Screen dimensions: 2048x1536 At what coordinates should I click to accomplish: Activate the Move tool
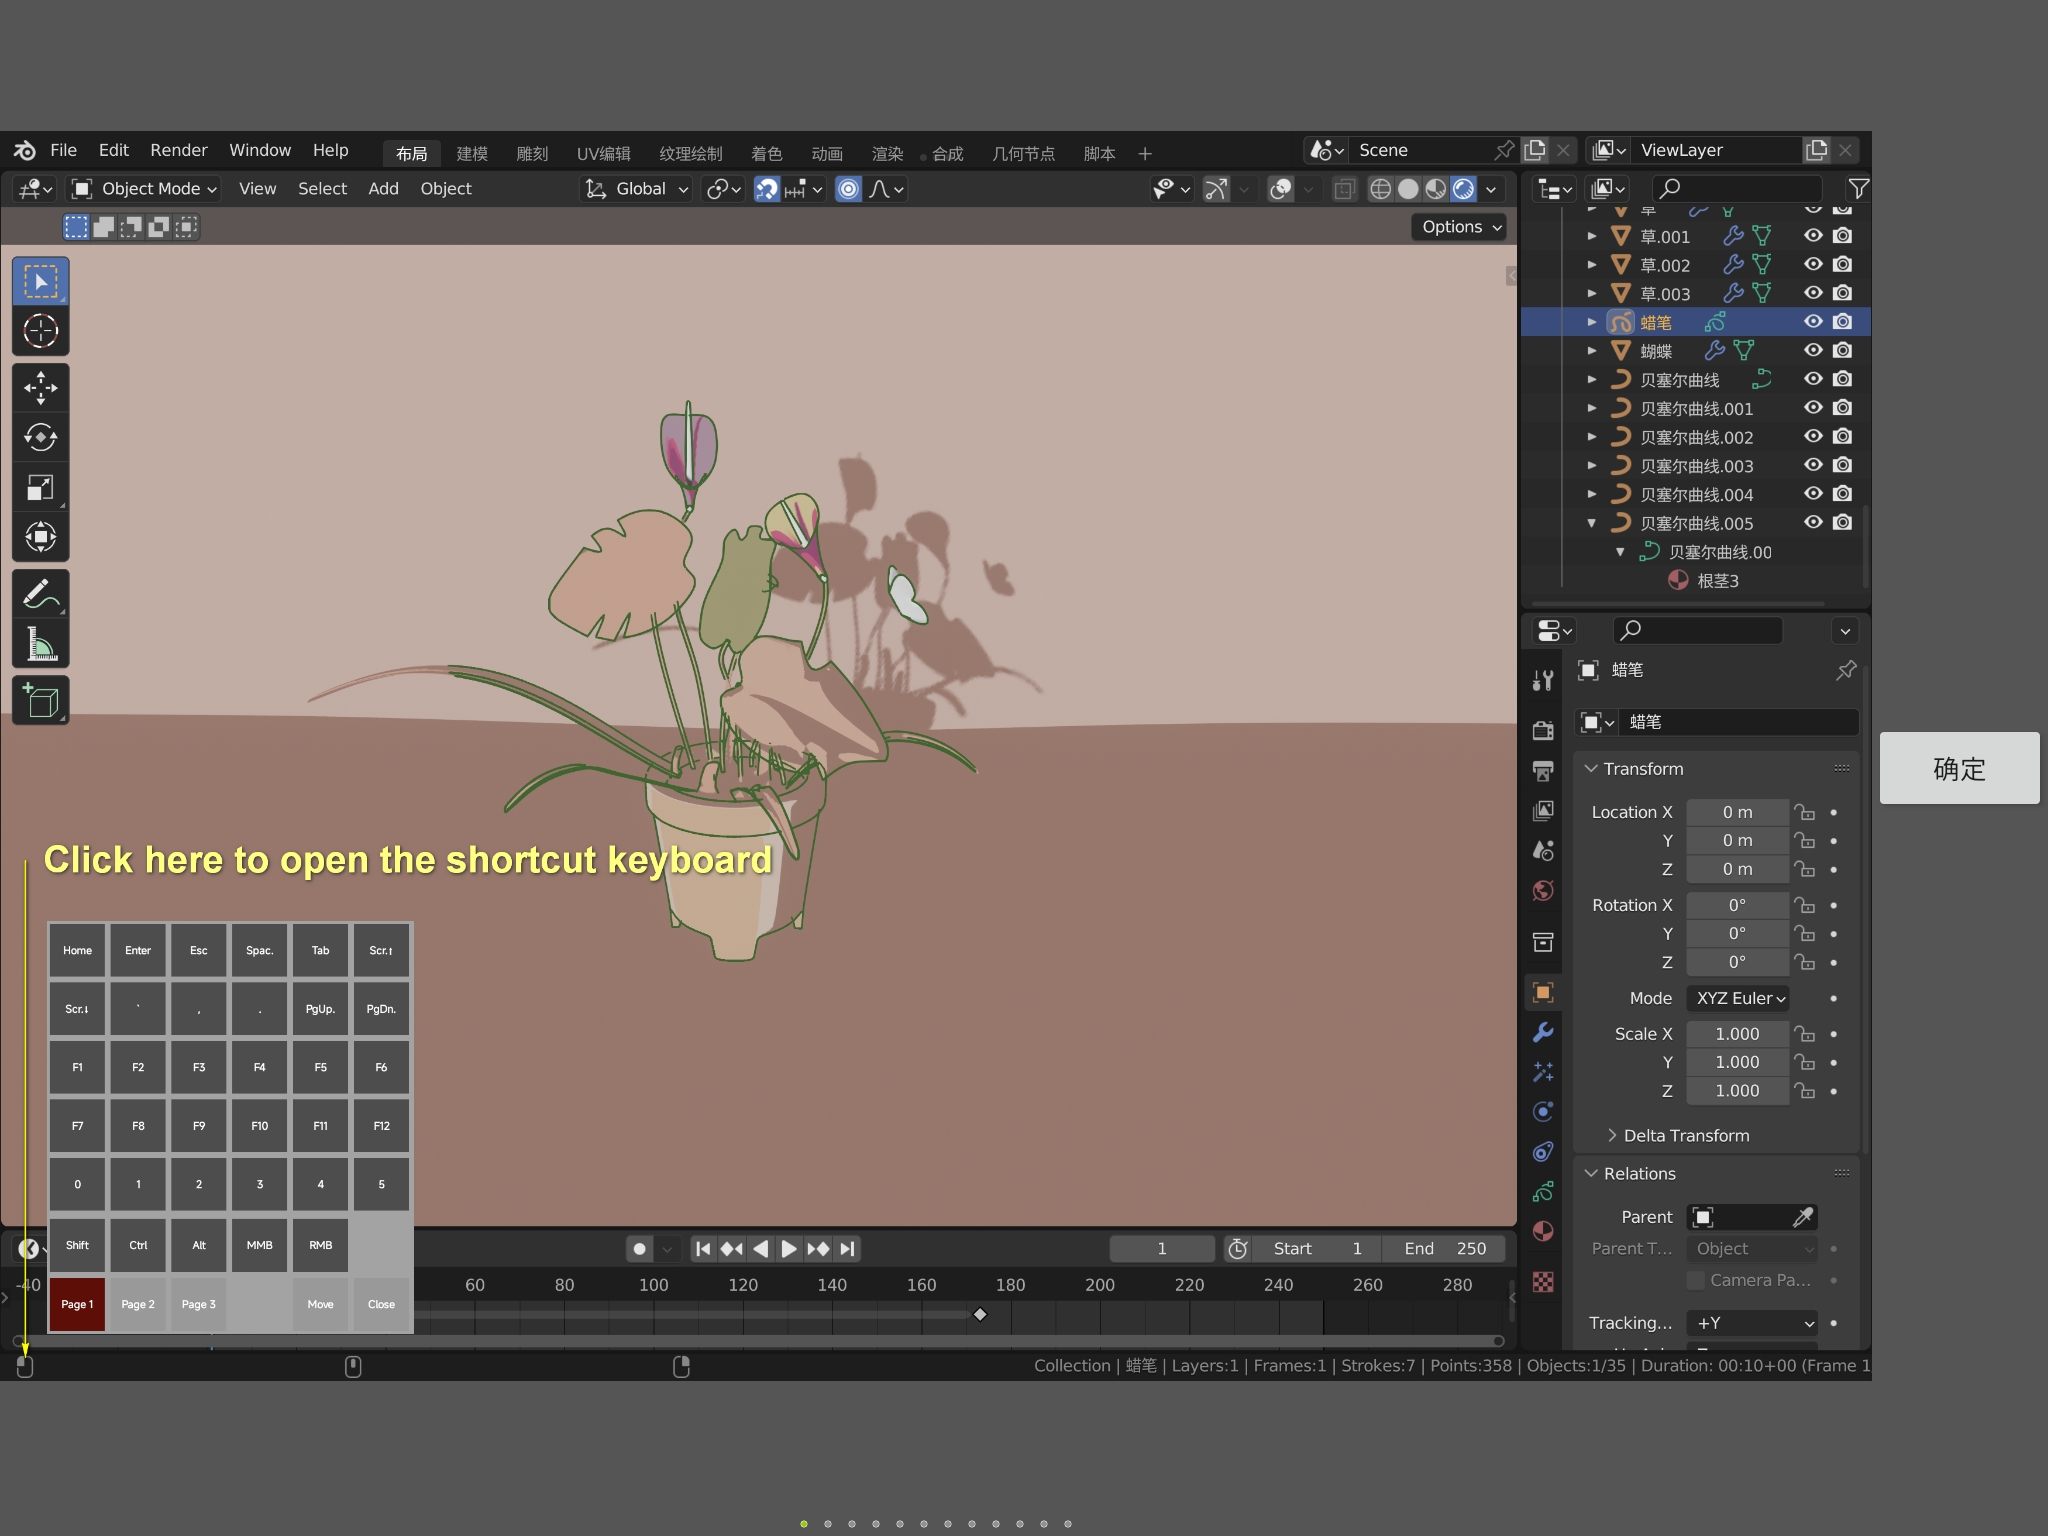[x=40, y=388]
